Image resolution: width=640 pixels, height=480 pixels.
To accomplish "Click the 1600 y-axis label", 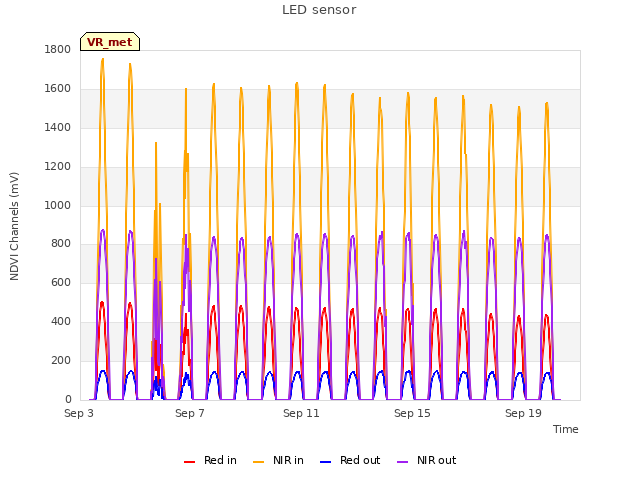I will 58,89.
